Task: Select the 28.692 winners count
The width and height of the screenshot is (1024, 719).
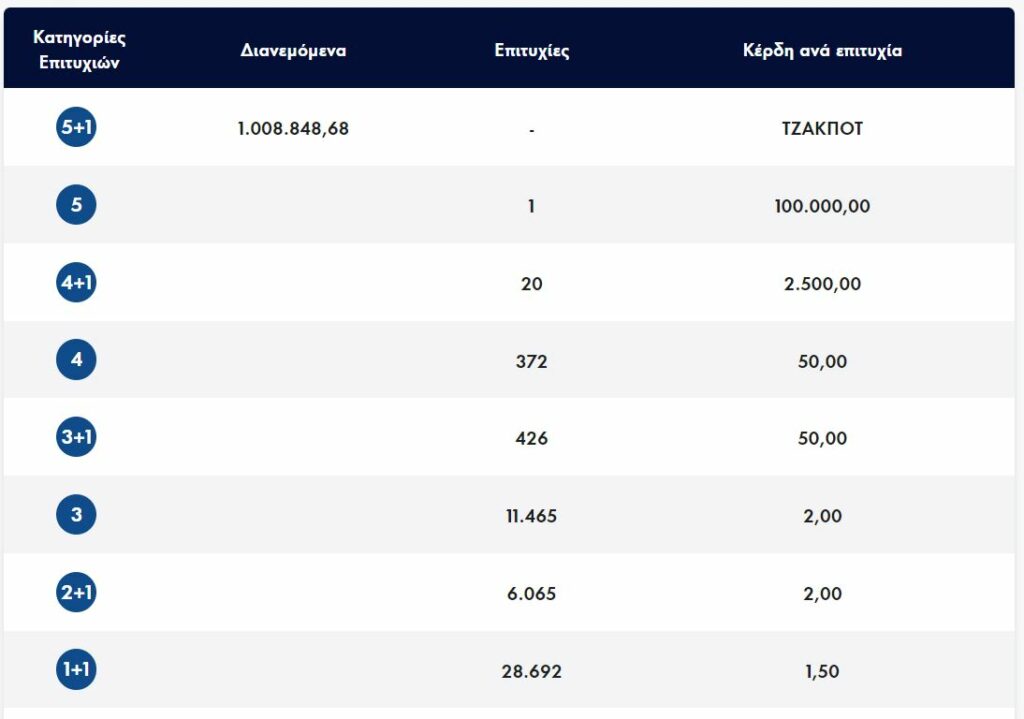Action: [x=532, y=671]
